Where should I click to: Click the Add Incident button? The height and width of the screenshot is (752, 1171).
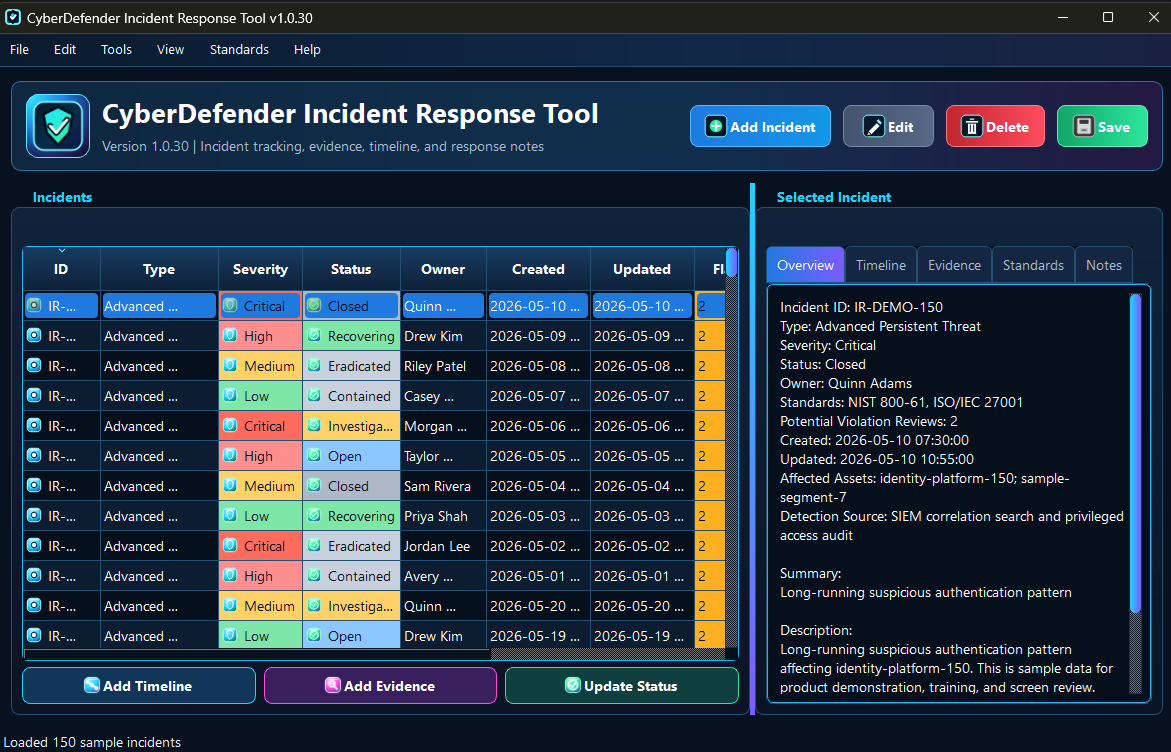pyautogui.click(x=760, y=126)
